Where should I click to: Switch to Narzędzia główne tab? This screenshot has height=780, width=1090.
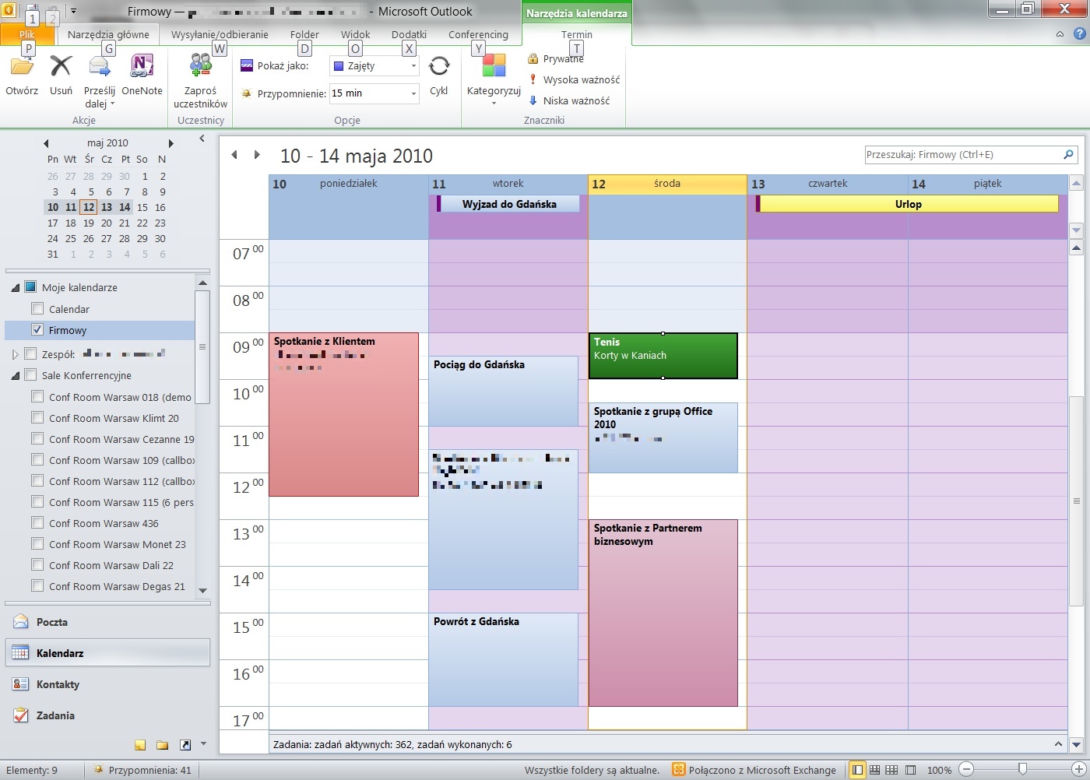[108, 34]
